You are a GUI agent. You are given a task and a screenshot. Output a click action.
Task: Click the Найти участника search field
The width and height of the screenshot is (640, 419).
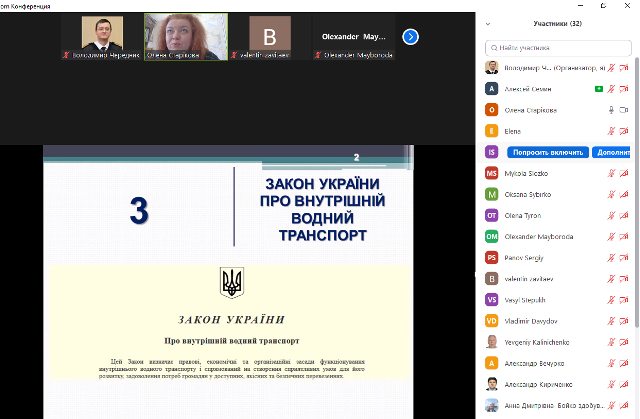coord(558,47)
